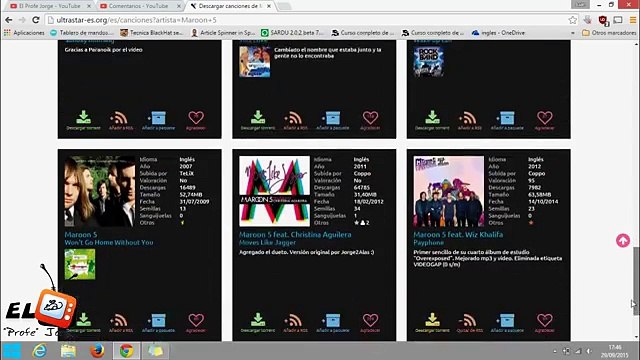Download torrent in the 'Cambiado el nombre' card
Viewport: 640px width, 360px height.
[x=258, y=120]
